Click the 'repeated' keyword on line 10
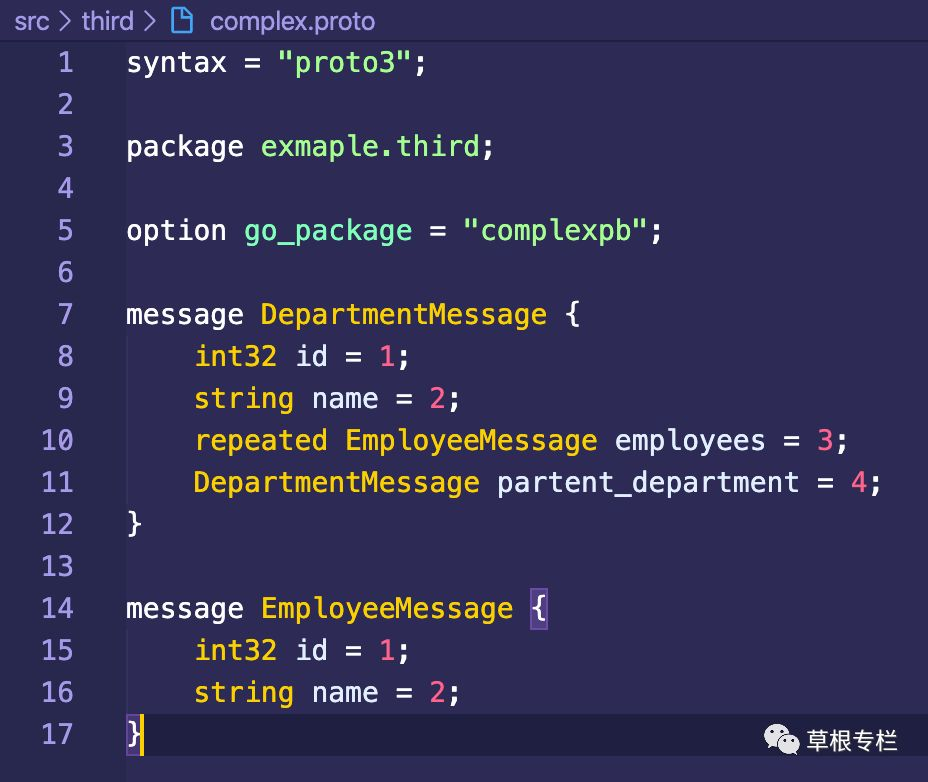Image resolution: width=928 pixels, height=782 pixels. [260, 441]
